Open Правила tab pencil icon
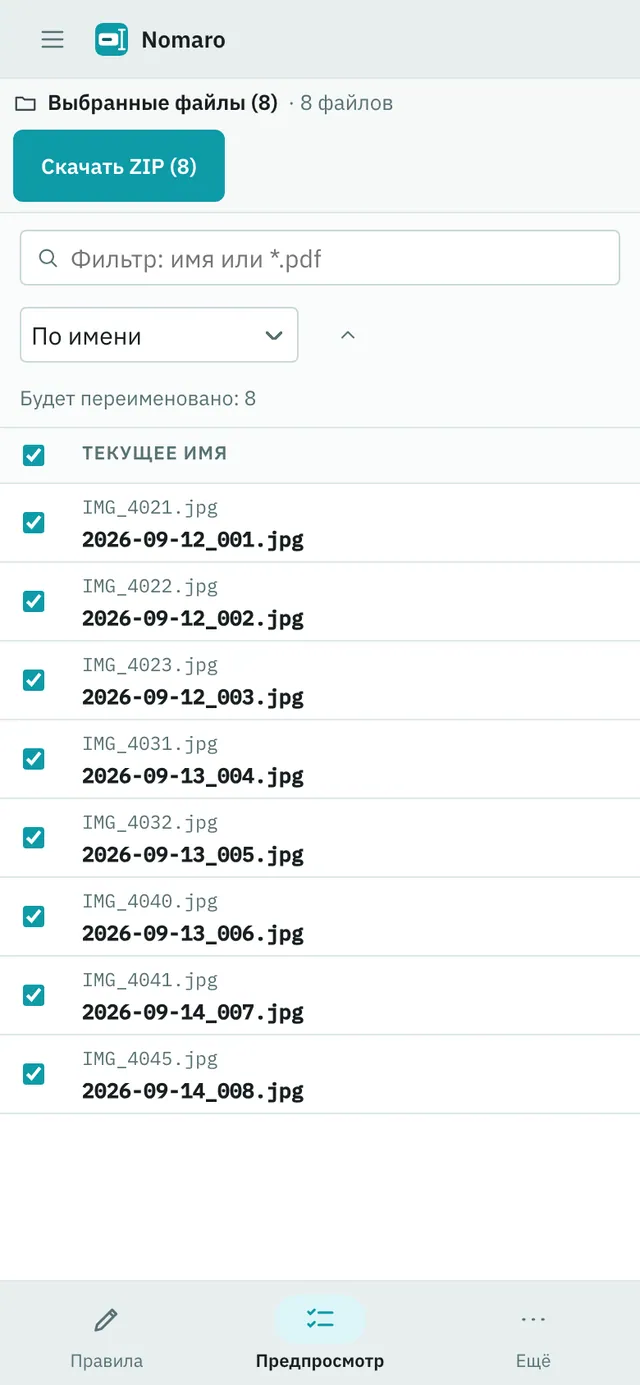The image size is (640, 1385). 106,1320
